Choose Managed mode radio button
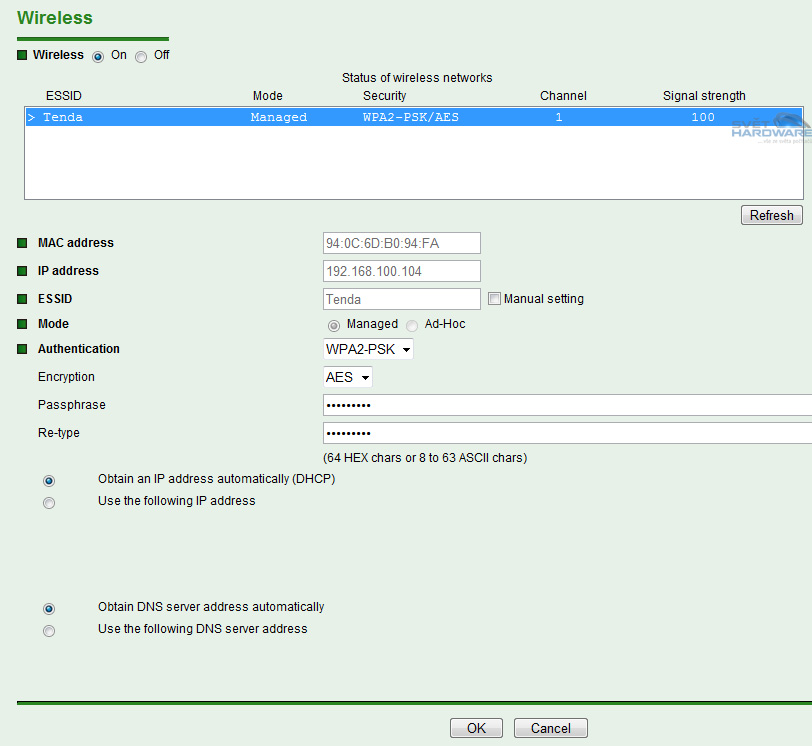The image size is (812, 746). pyautogui.click(x=333, y=326)
